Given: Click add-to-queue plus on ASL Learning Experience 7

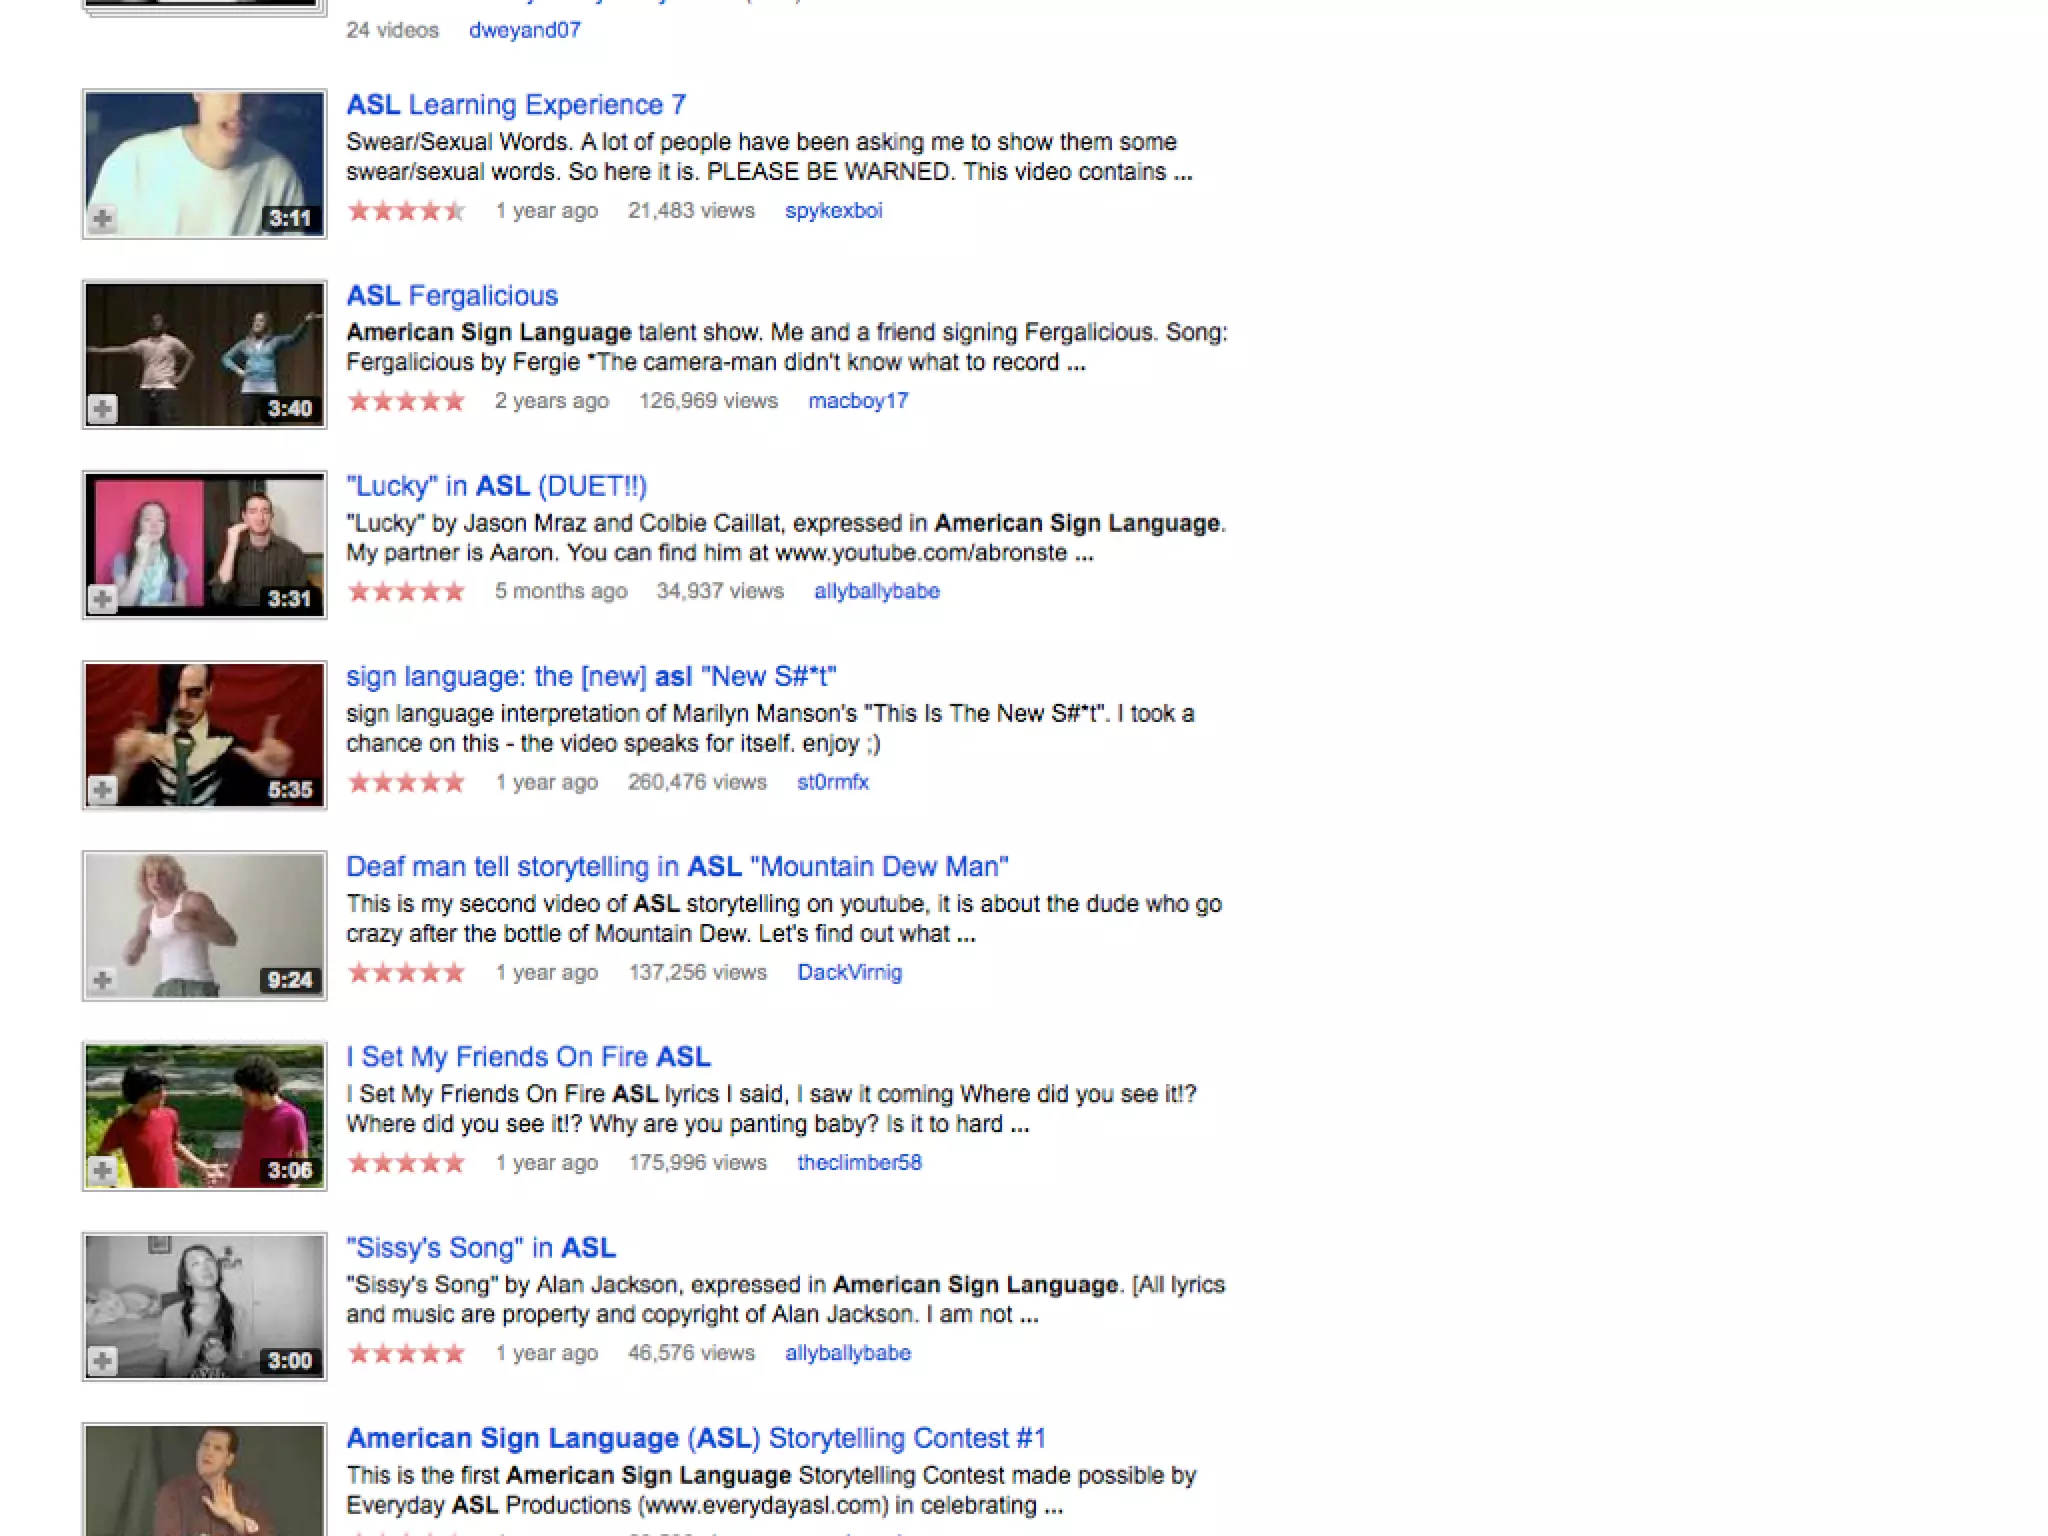Looking at the screenshot, I should pyautogui.click(x=102, y=218).
